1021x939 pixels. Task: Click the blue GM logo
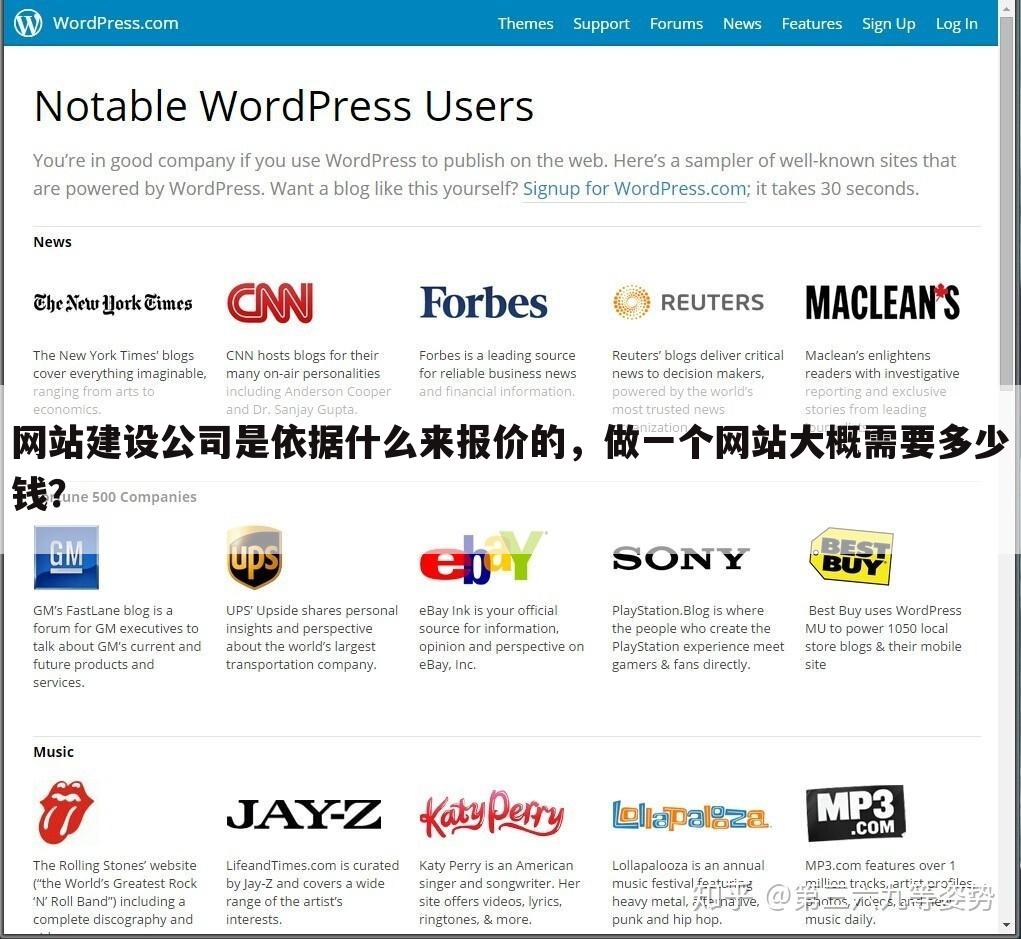point(66,557)
